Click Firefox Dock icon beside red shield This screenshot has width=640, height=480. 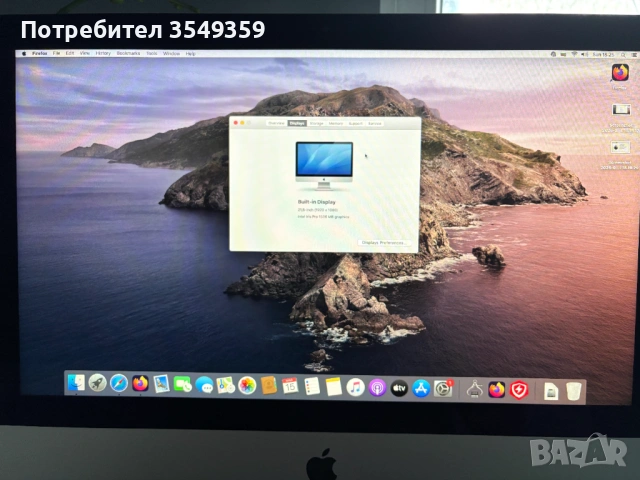(497, 390)
